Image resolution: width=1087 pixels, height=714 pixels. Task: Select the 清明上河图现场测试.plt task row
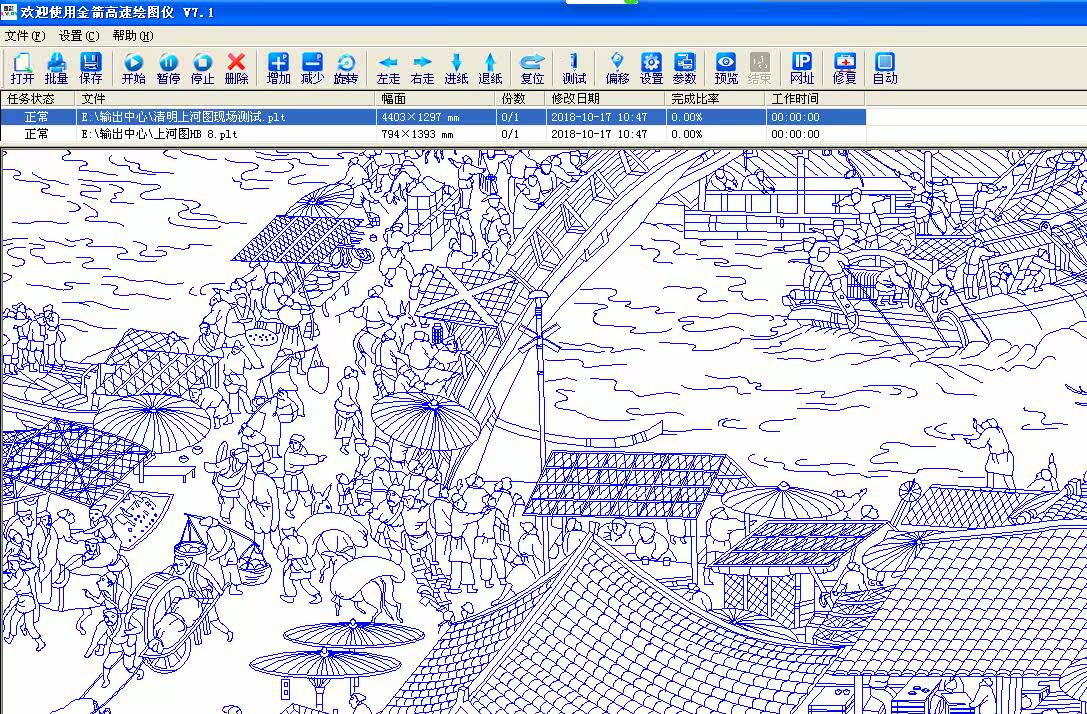click(433, 117)
